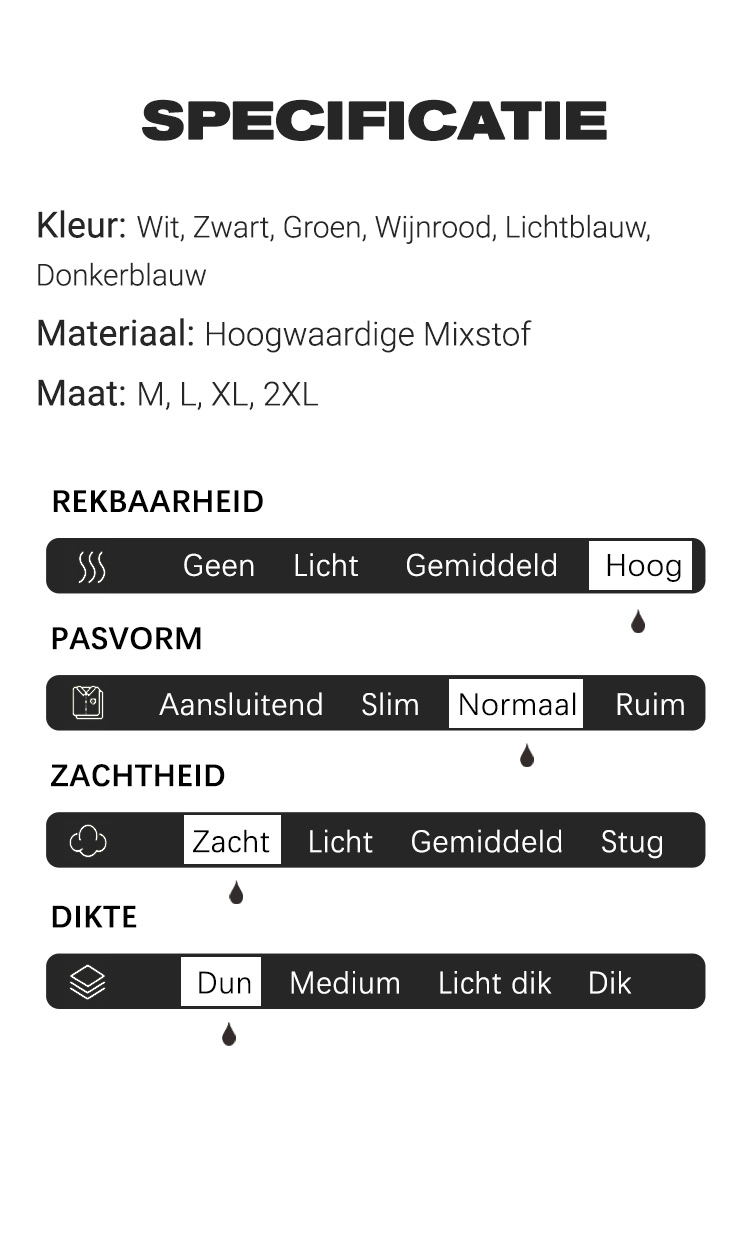Screen dimensions: 750x1249
Task: Select Medium in the Dikte scale
Action: (x=345, y=983)
